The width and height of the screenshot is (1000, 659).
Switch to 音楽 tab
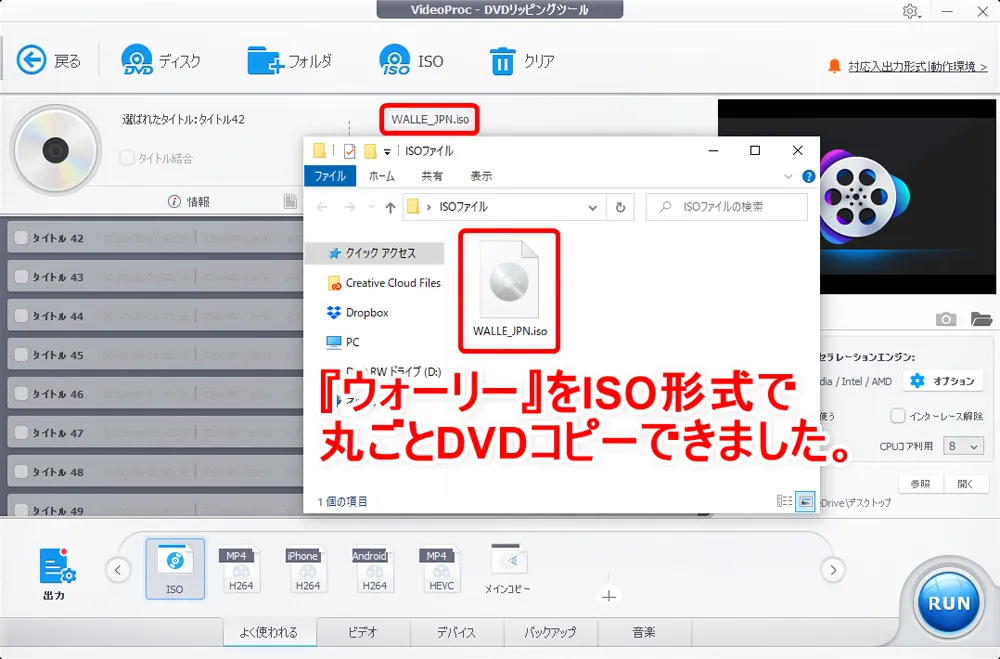(x=644, y=632)
